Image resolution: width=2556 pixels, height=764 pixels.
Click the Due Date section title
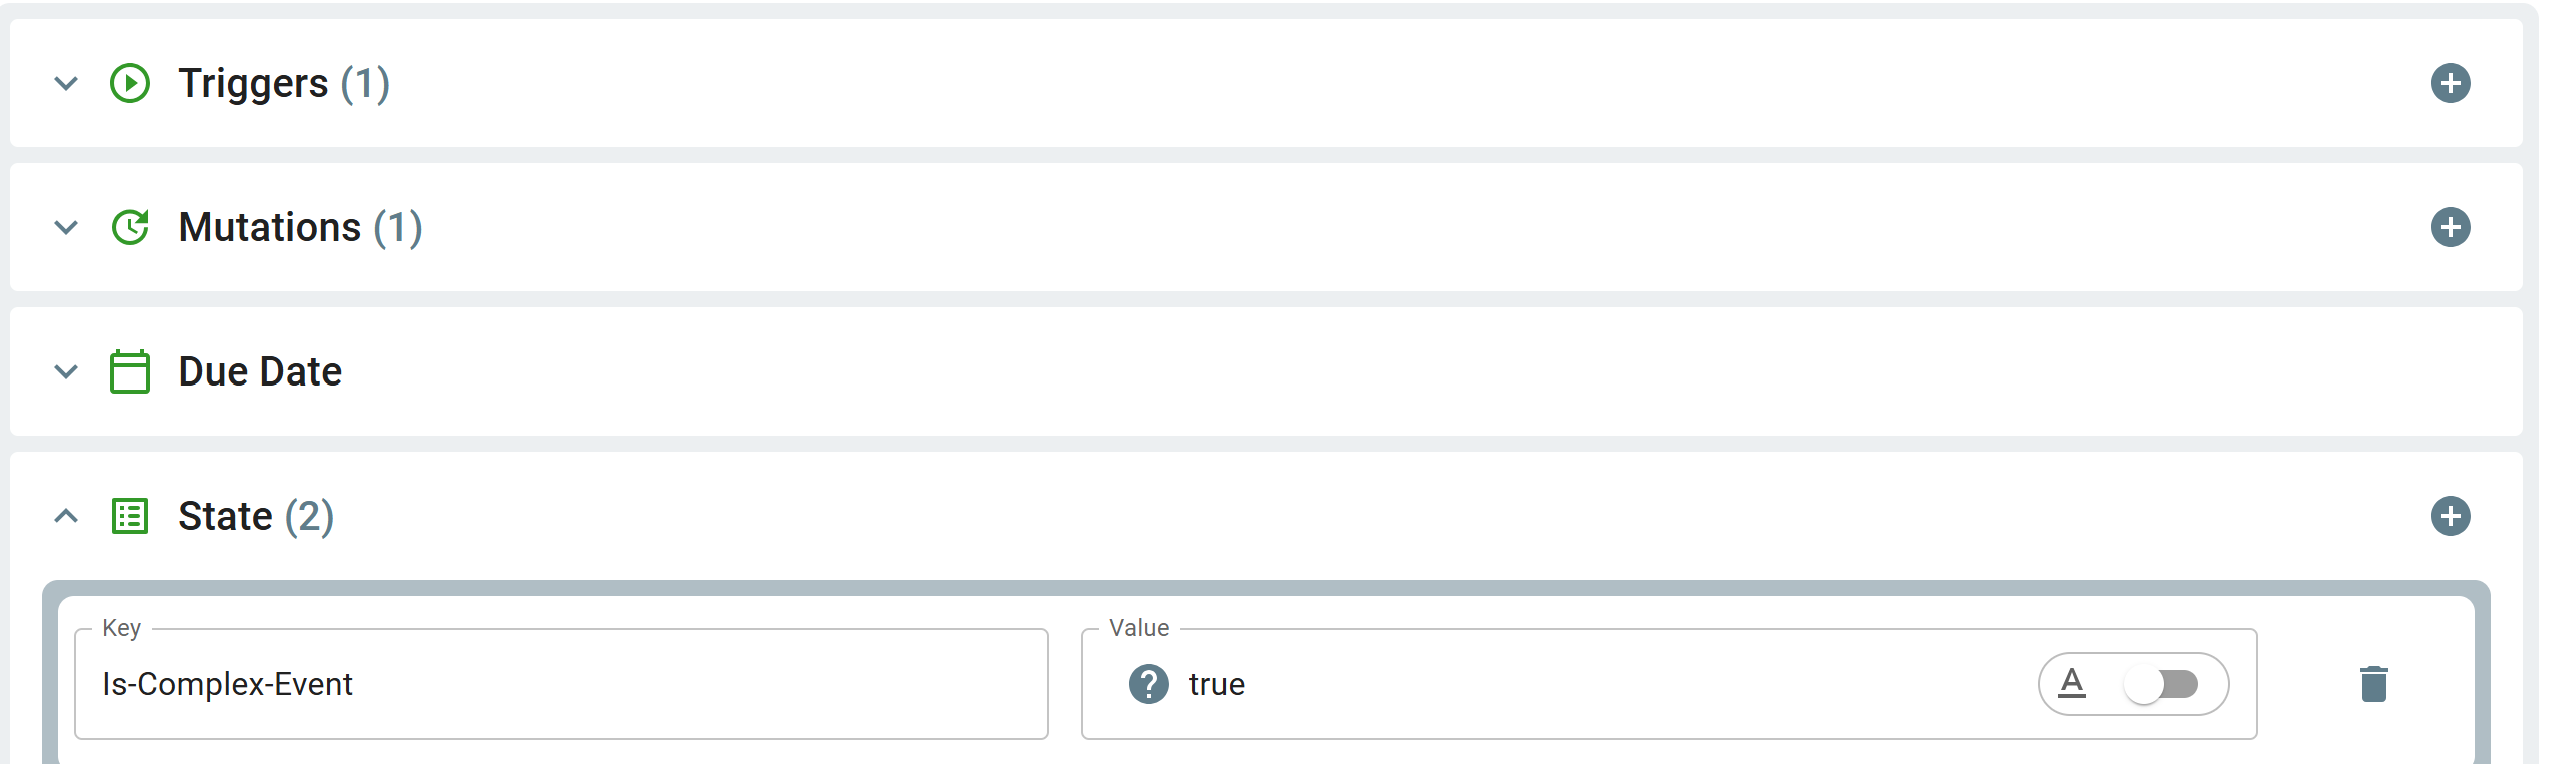pos(260,371)
